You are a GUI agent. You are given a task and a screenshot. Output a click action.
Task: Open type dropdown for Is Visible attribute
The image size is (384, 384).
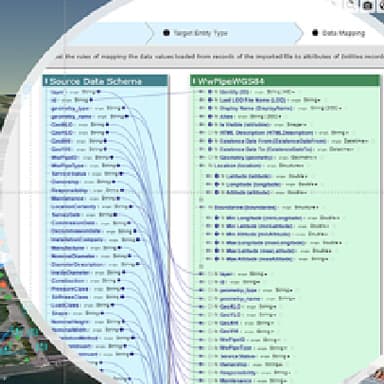[x=296, y=124]
